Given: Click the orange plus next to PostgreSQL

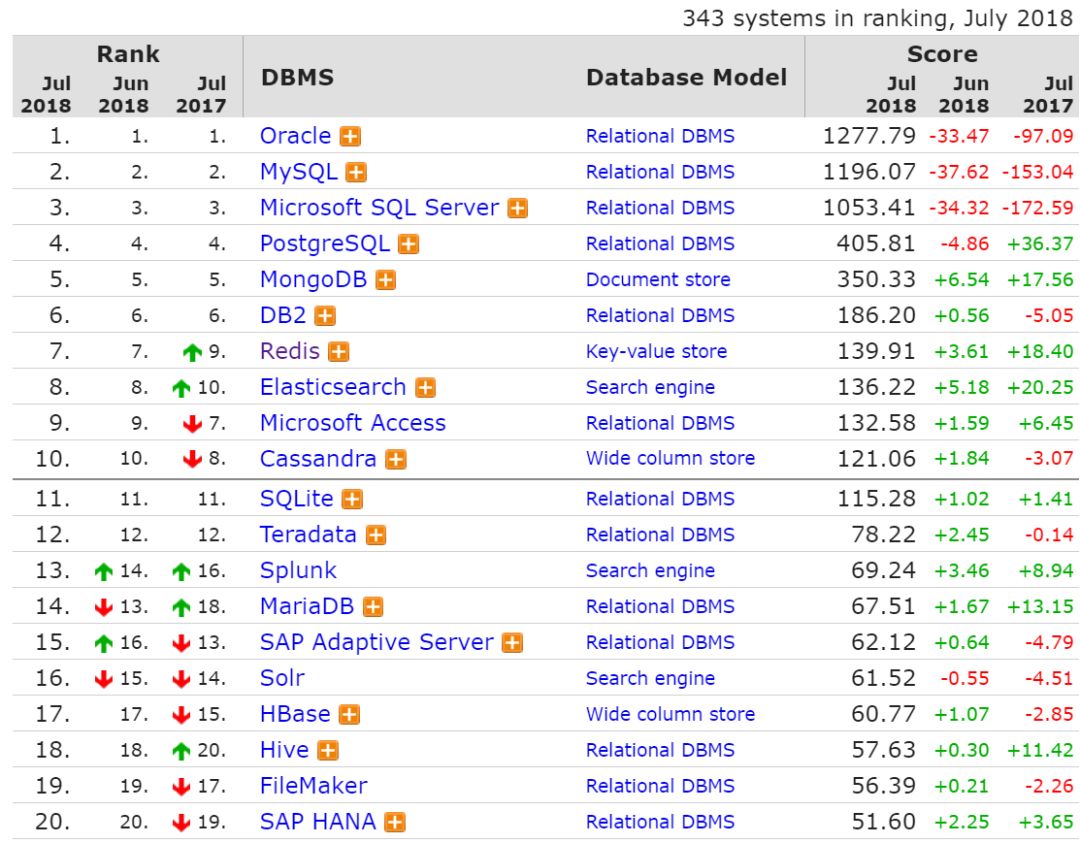Looking at the screenshot, I should click(x=409, y=244).
